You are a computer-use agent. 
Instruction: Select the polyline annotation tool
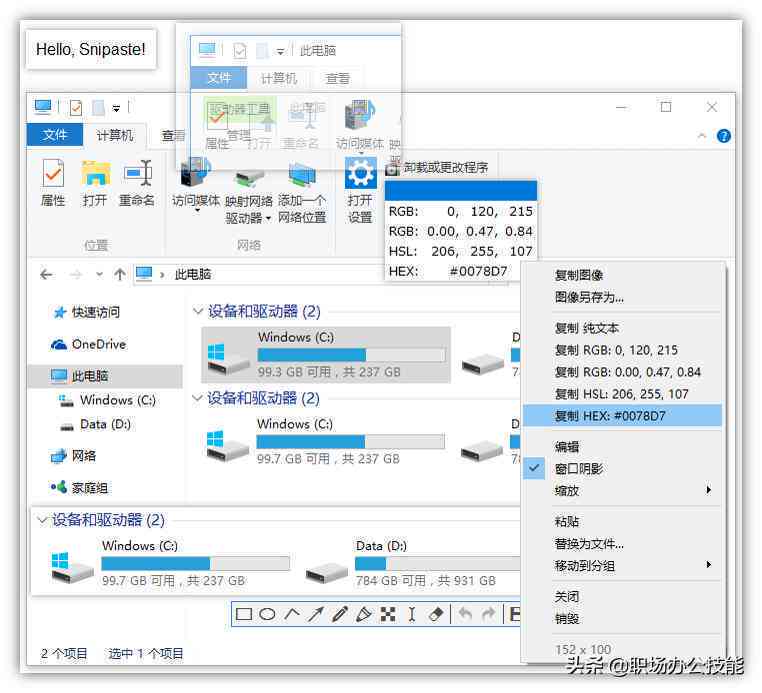(292, 614)
